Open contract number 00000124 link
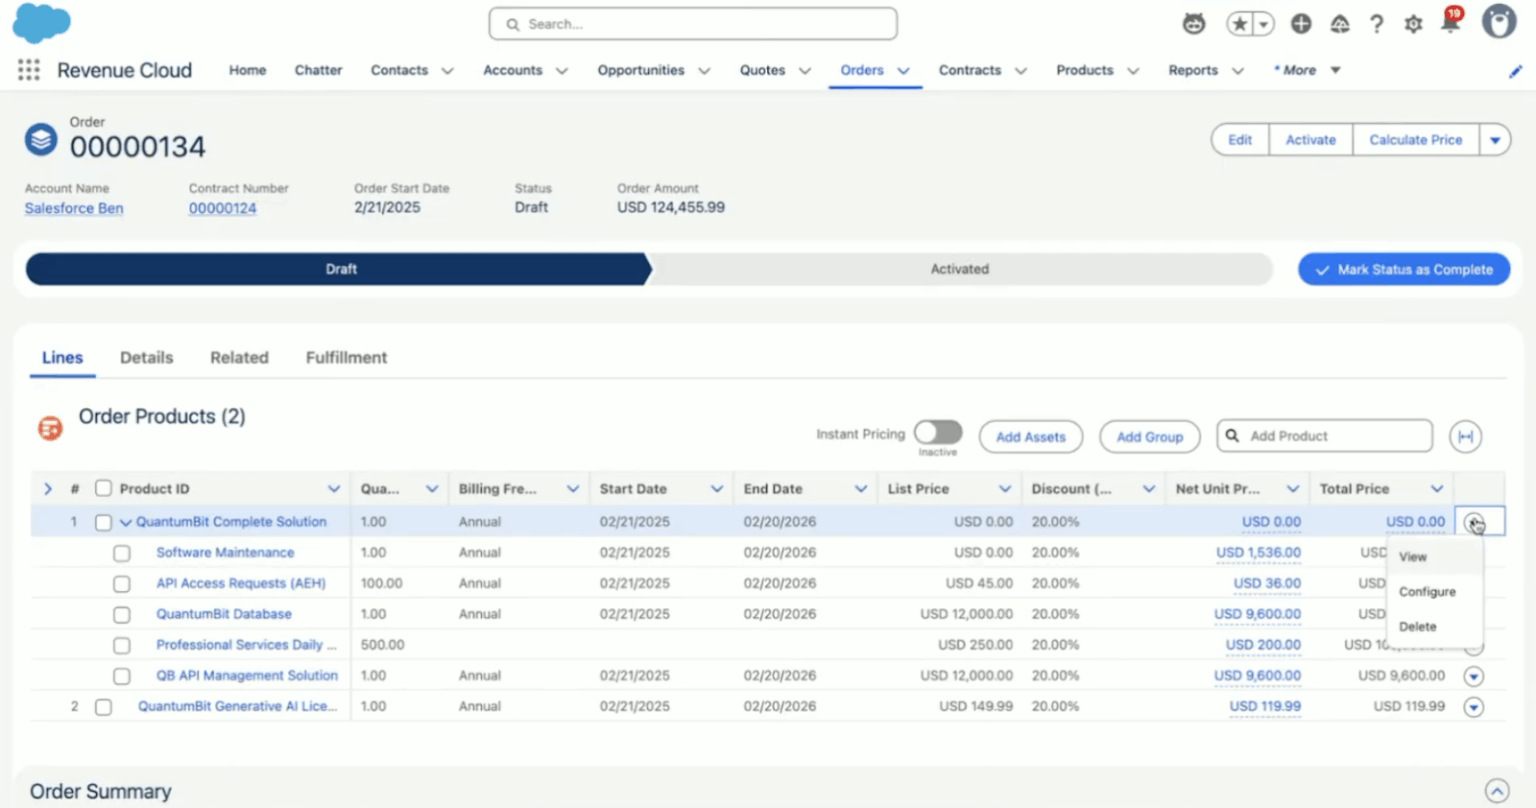This screenshot has height=808, width=1536. [x=222, y=208]
